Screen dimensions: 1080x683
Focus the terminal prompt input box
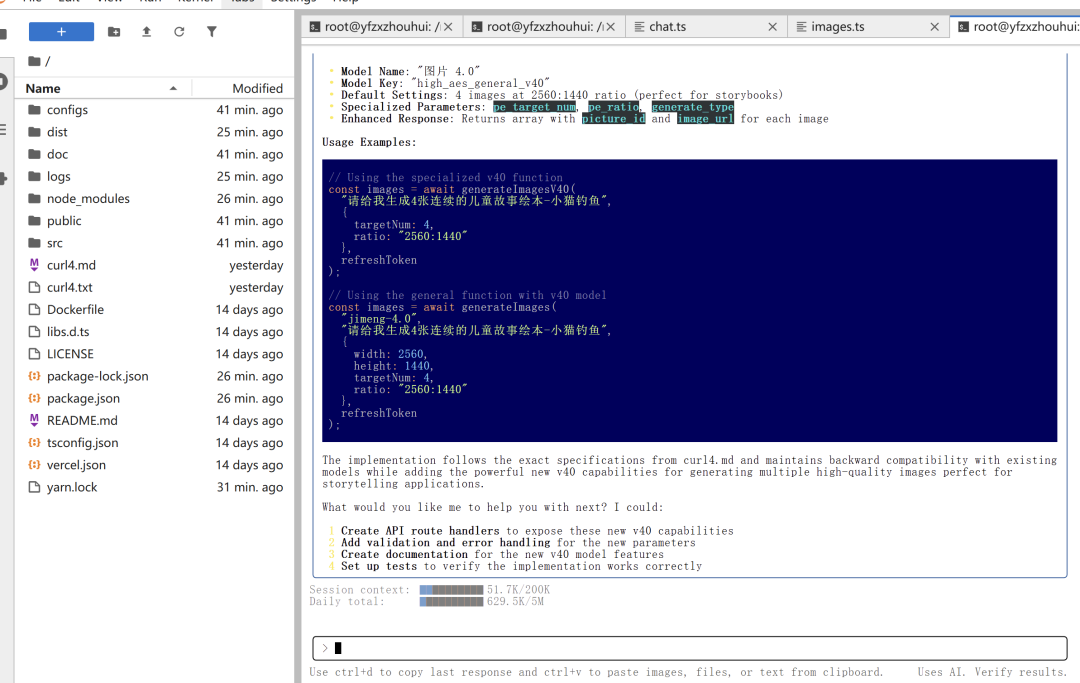click(x=690, y=648)
